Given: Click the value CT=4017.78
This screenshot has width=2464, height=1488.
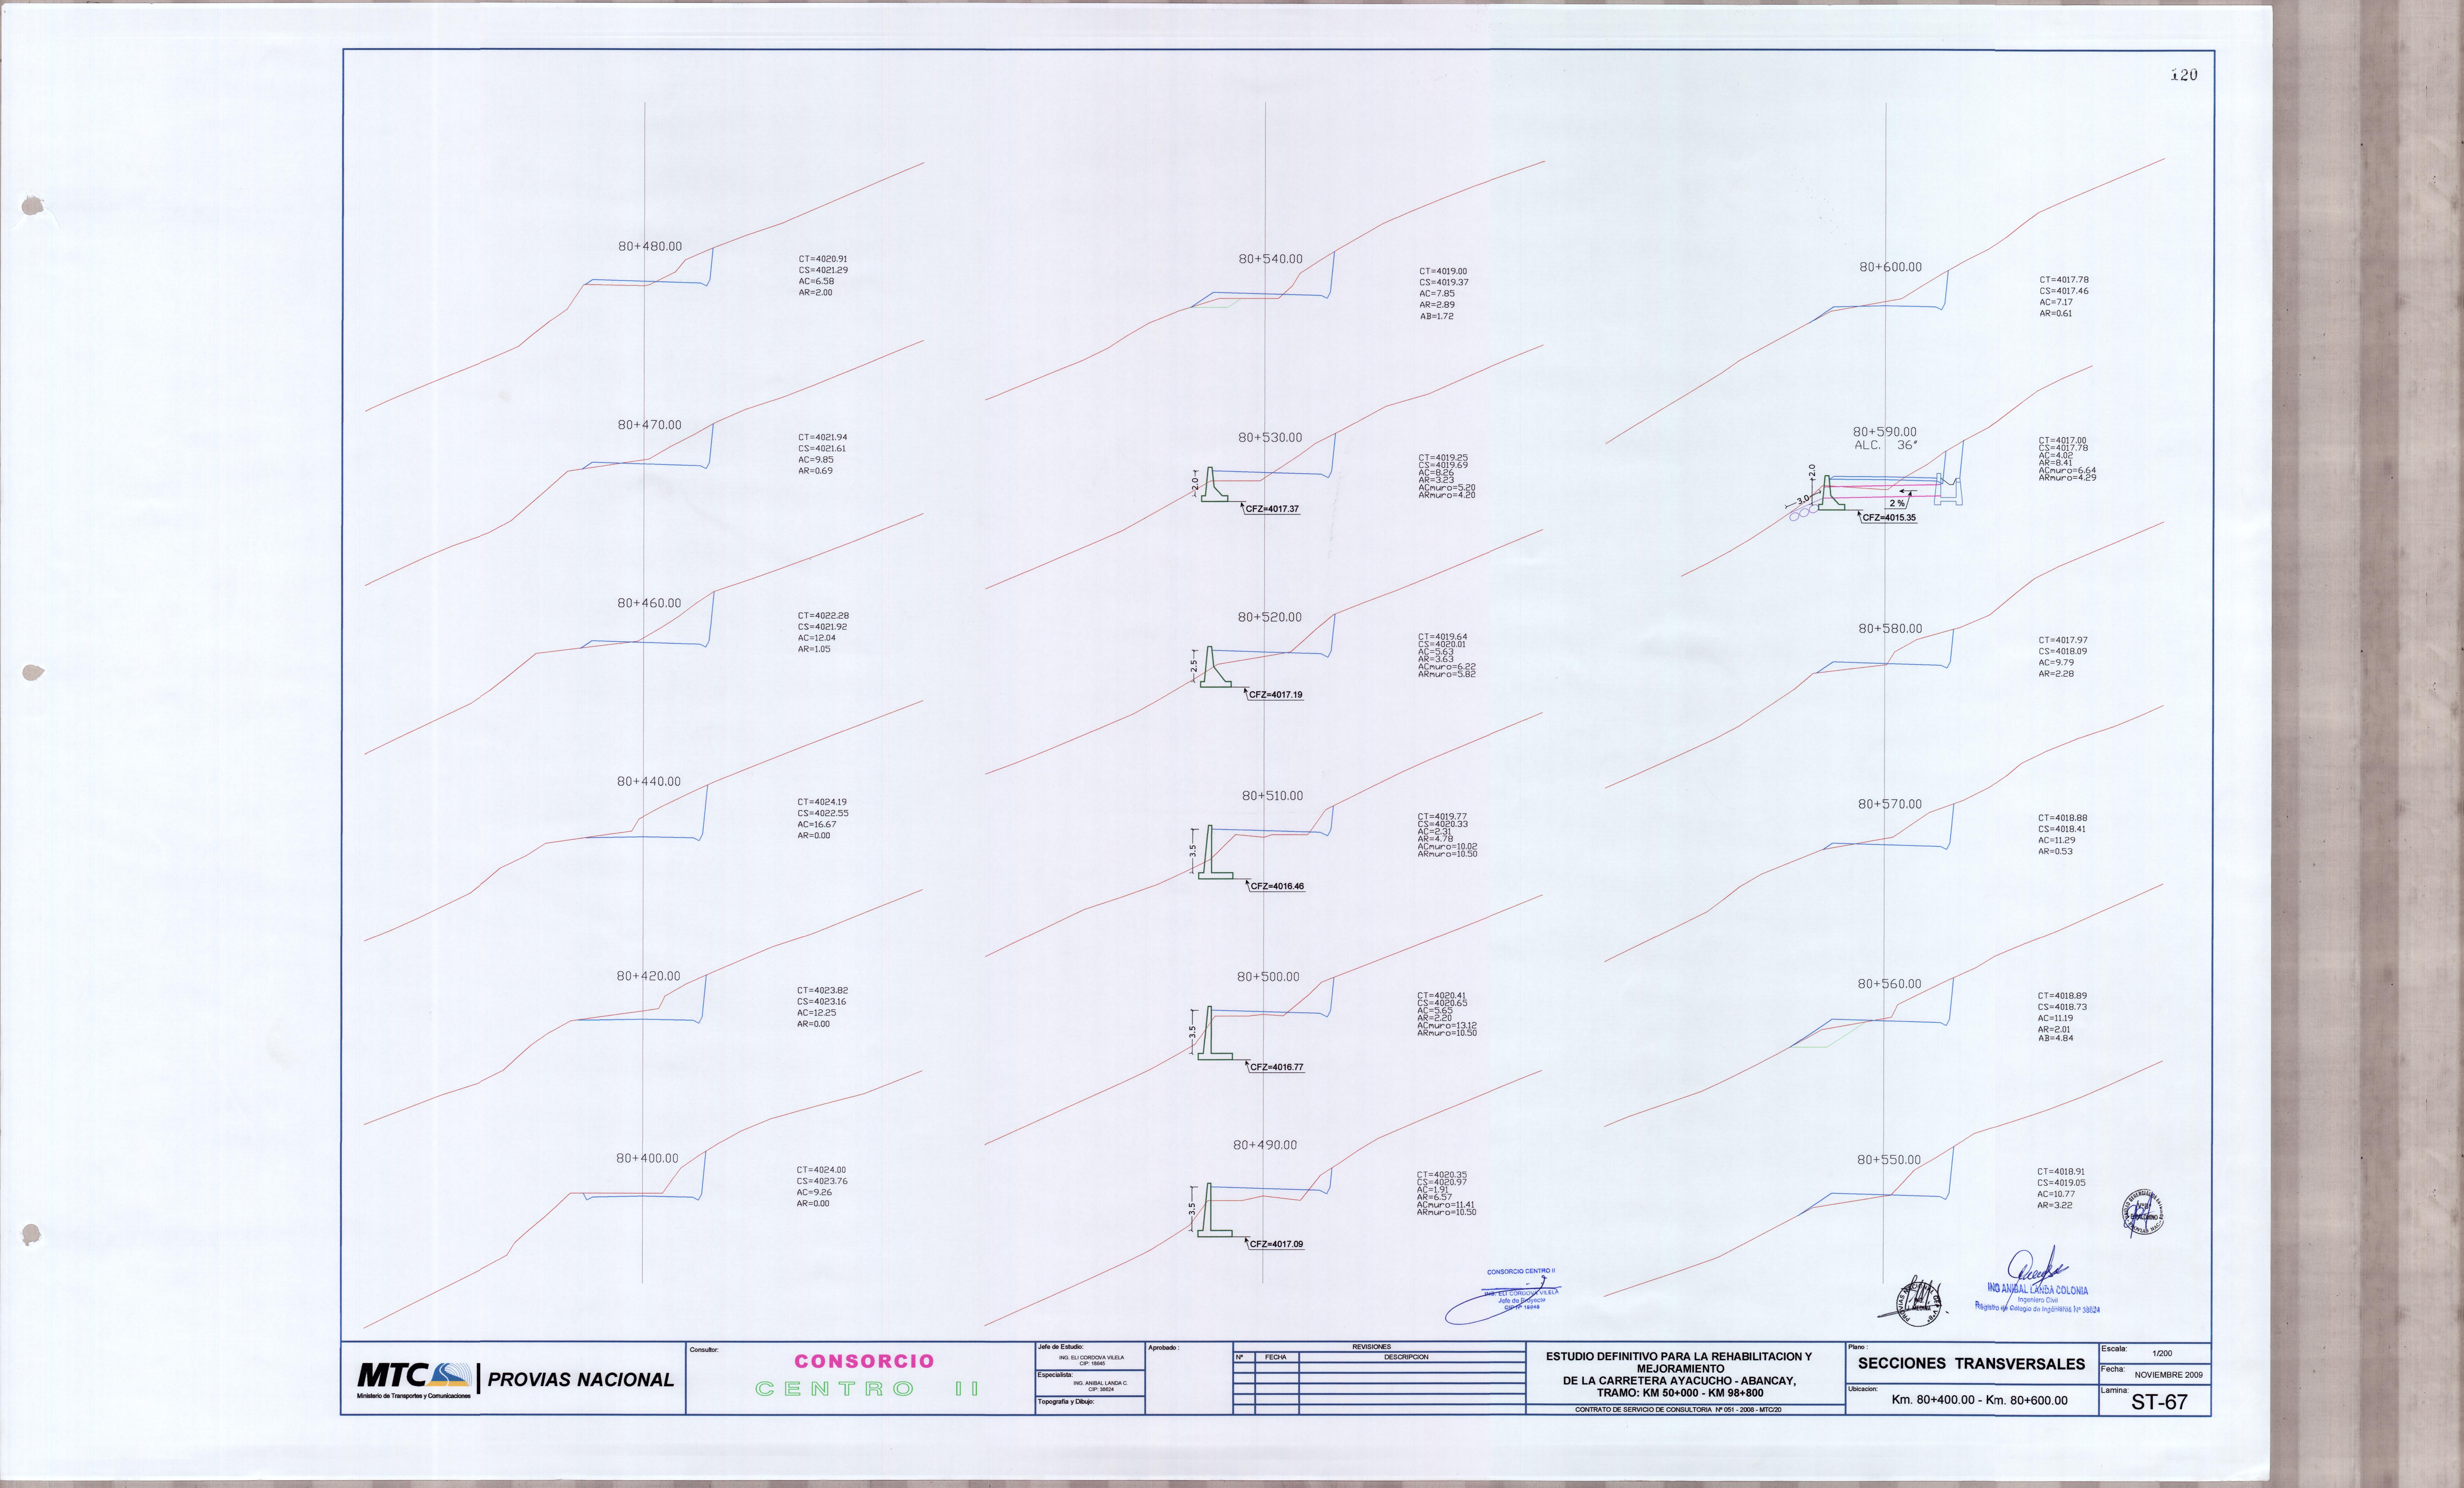Looking at the screenshot, I should tap(2064, 280).
